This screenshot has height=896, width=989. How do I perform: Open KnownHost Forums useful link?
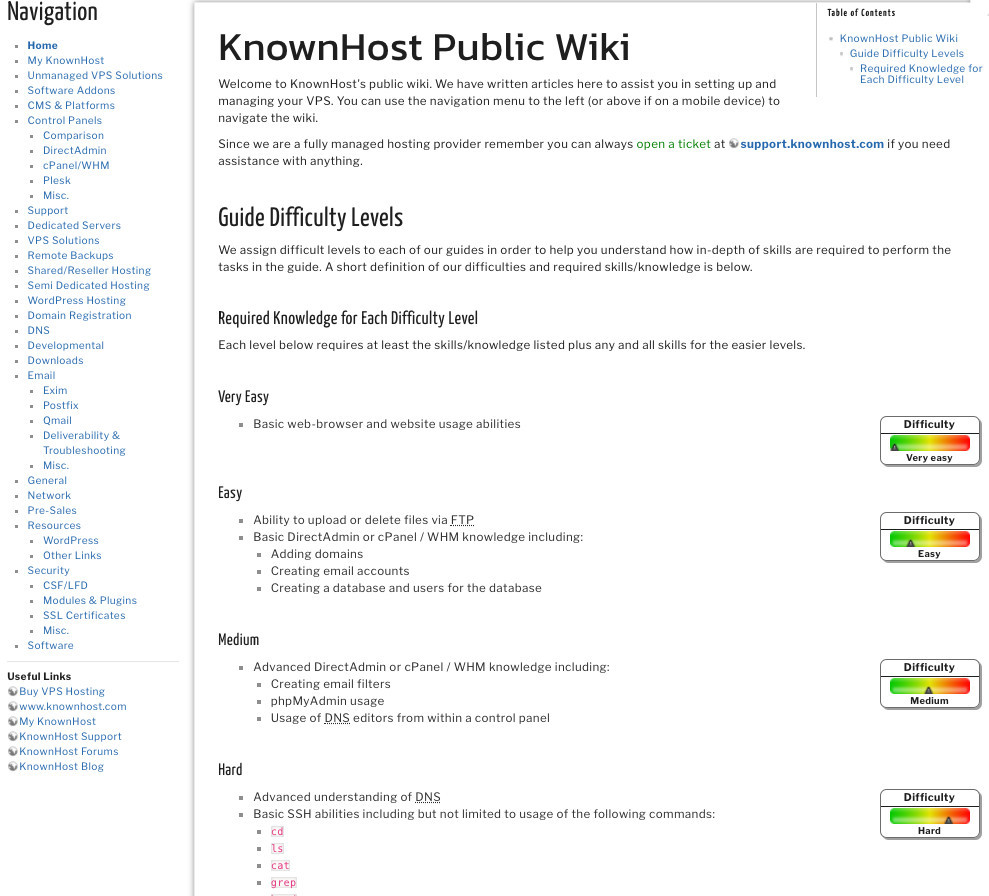click(69, 752)
